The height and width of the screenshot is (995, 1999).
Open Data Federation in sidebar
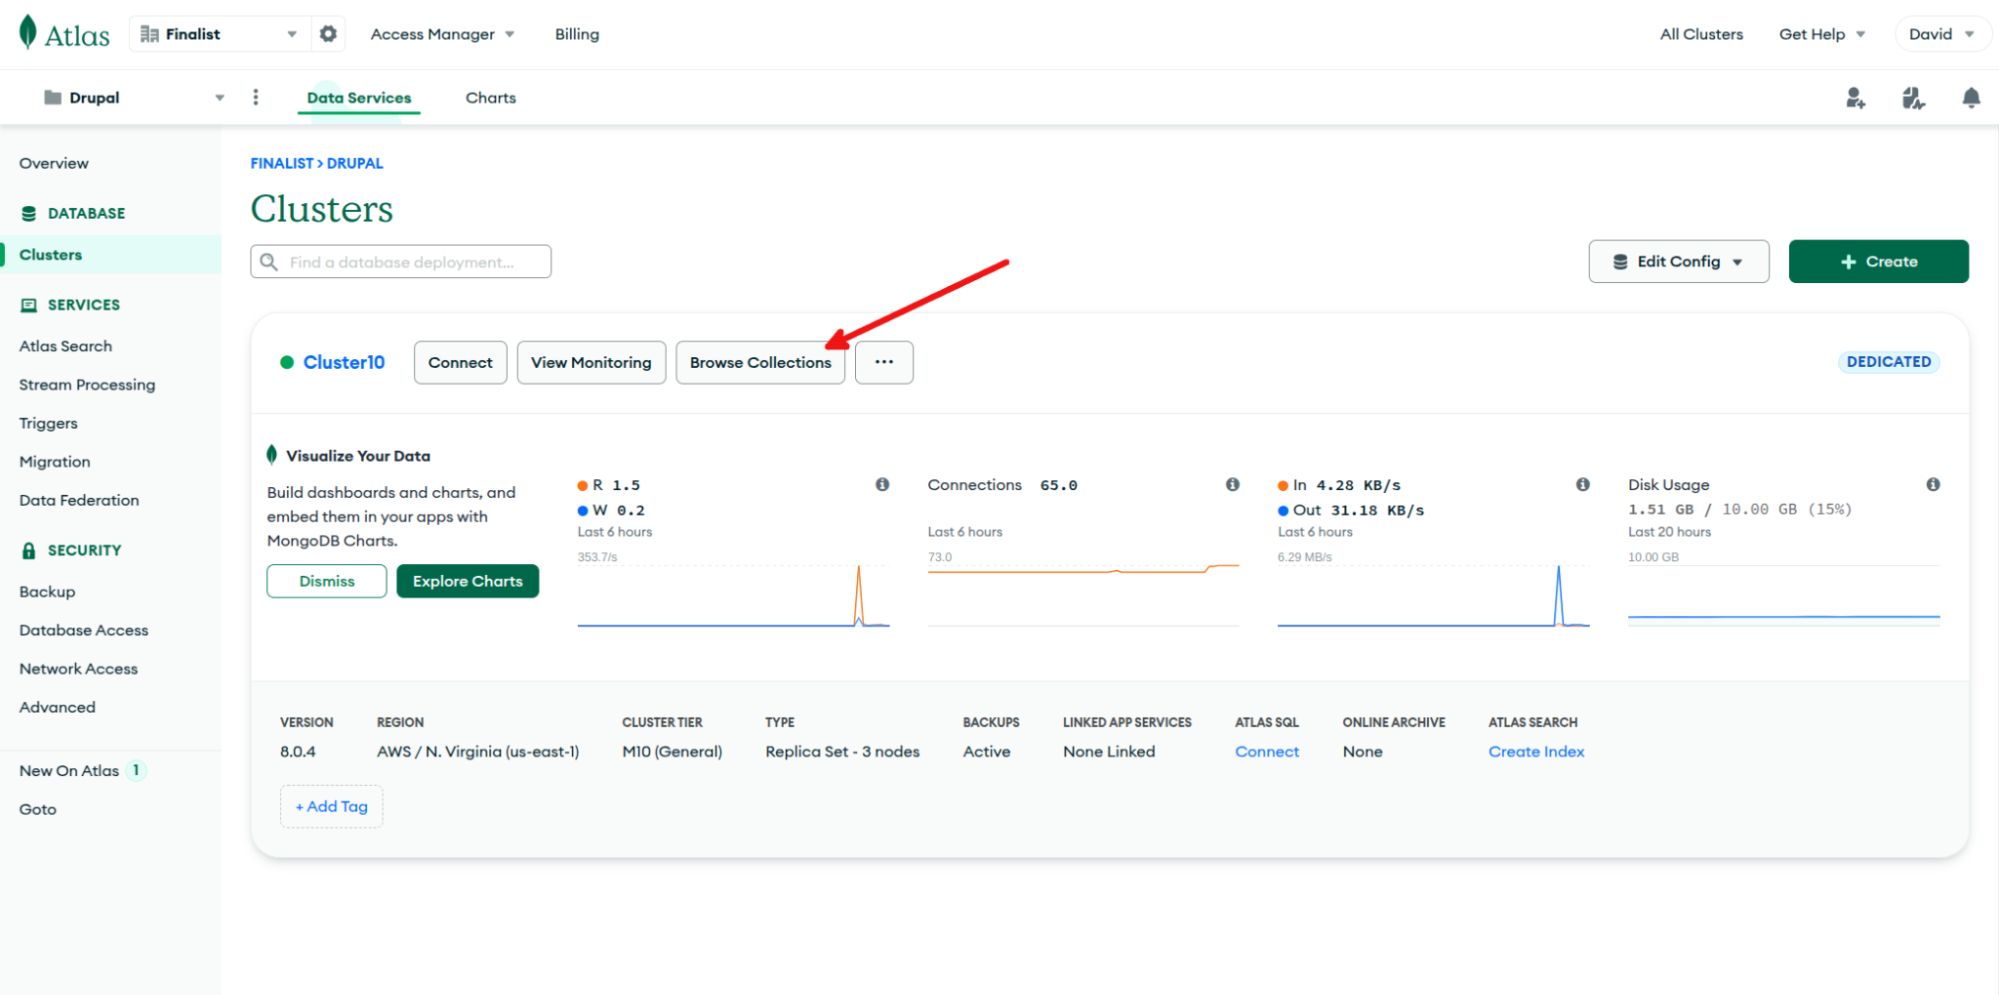tap(79, 500)
